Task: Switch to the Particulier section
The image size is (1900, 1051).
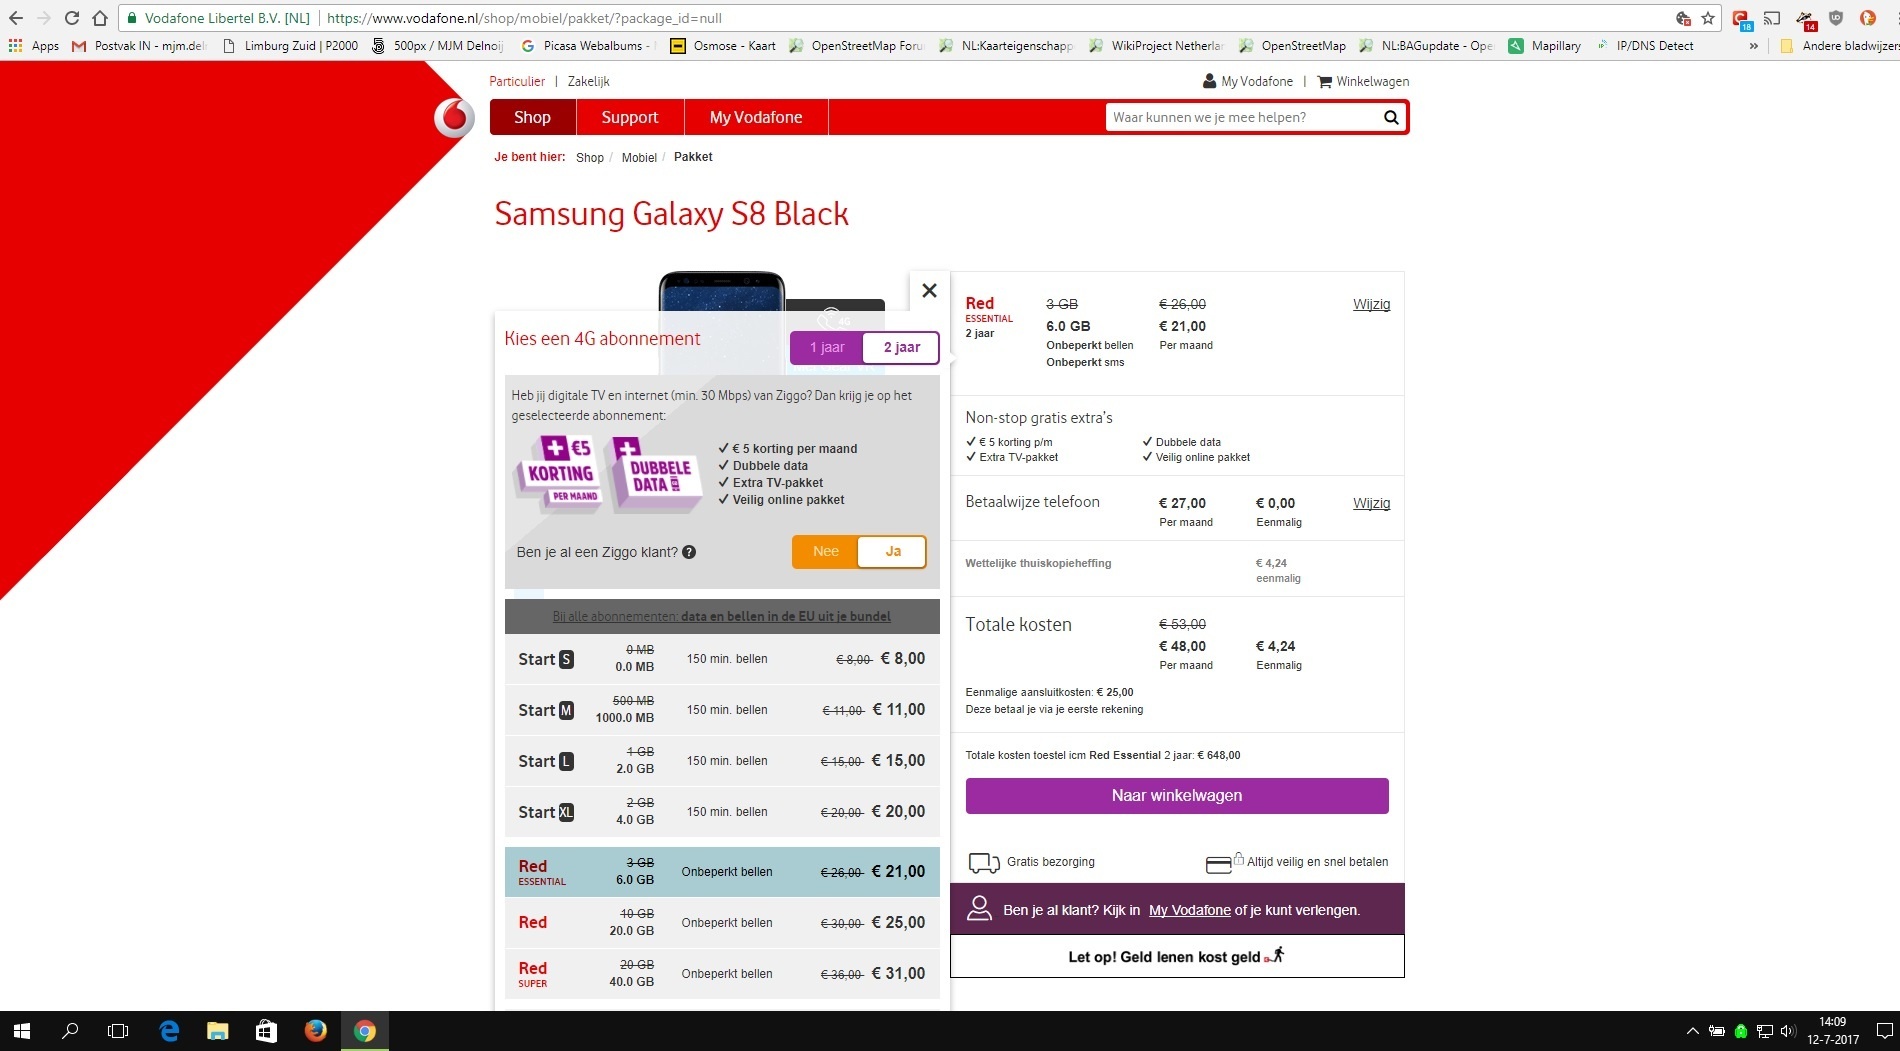Action: pyautogui.click(x=517, y=82)
